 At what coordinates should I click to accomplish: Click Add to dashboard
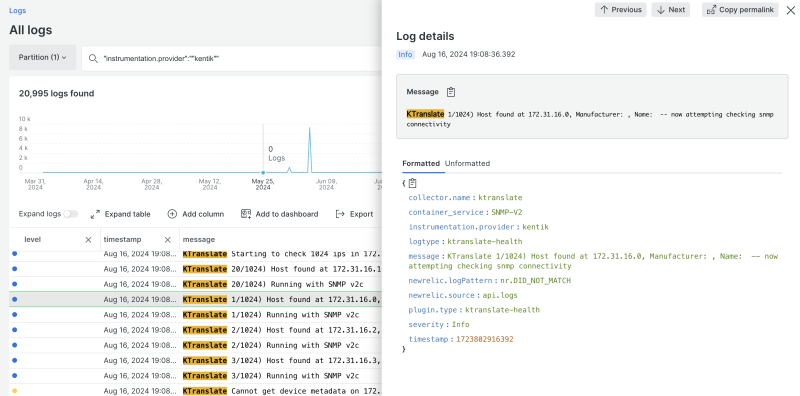point(280,214)
